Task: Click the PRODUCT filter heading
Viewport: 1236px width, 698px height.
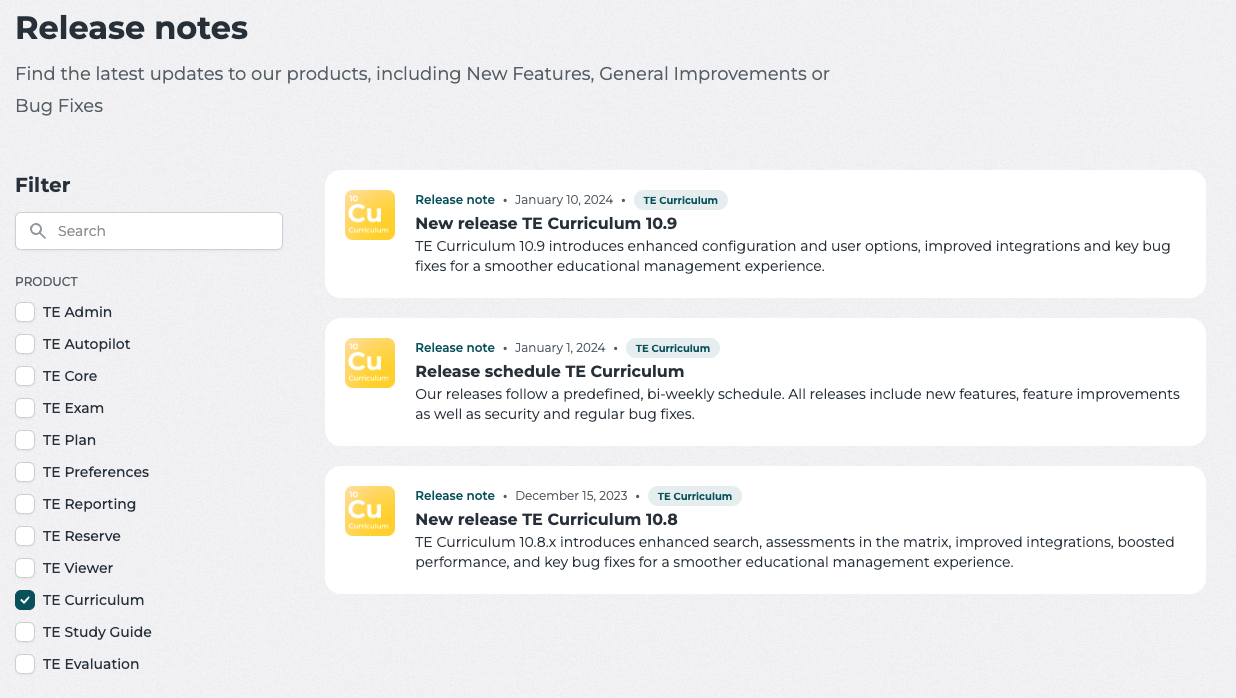Action: 46,282
